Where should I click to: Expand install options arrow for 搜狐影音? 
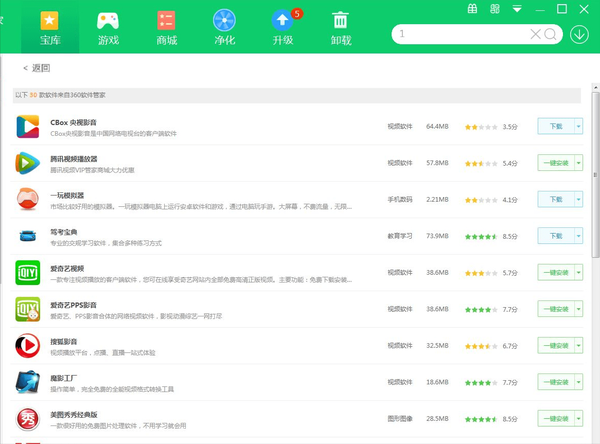pyautogui.click(x=579, y=346)
